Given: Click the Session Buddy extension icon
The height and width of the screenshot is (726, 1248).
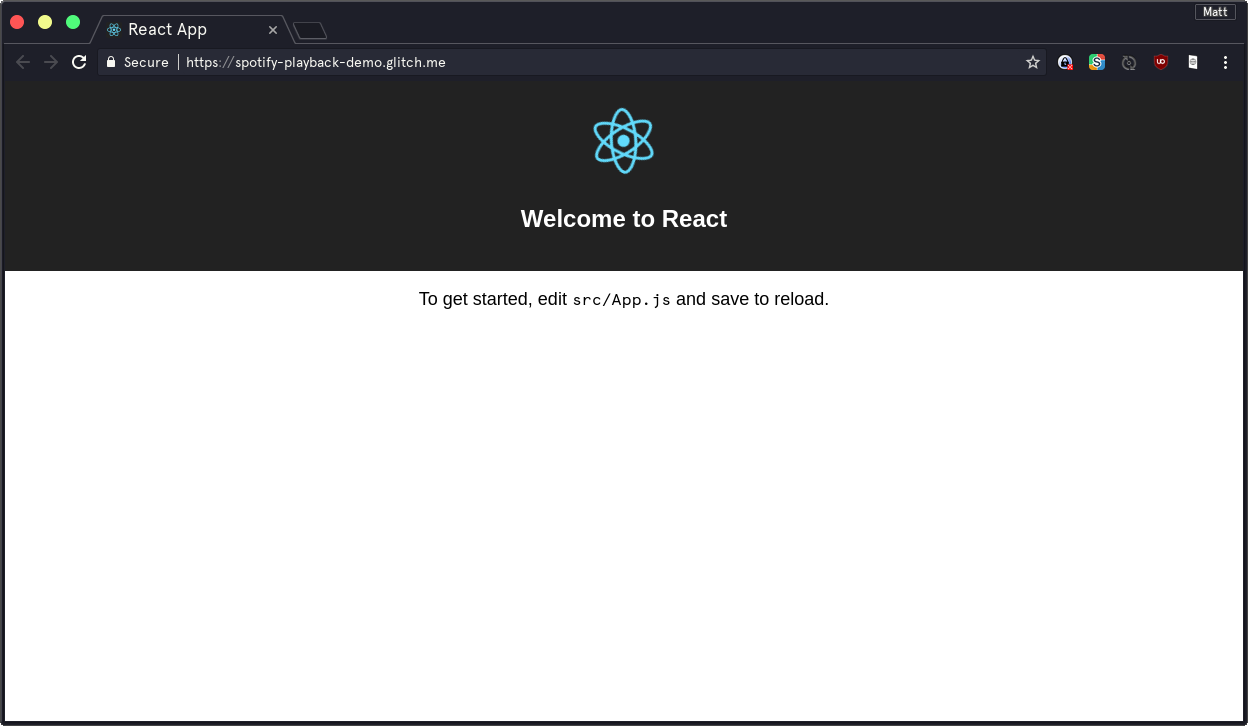Looking at the screenshot, I should (1097, 62).
